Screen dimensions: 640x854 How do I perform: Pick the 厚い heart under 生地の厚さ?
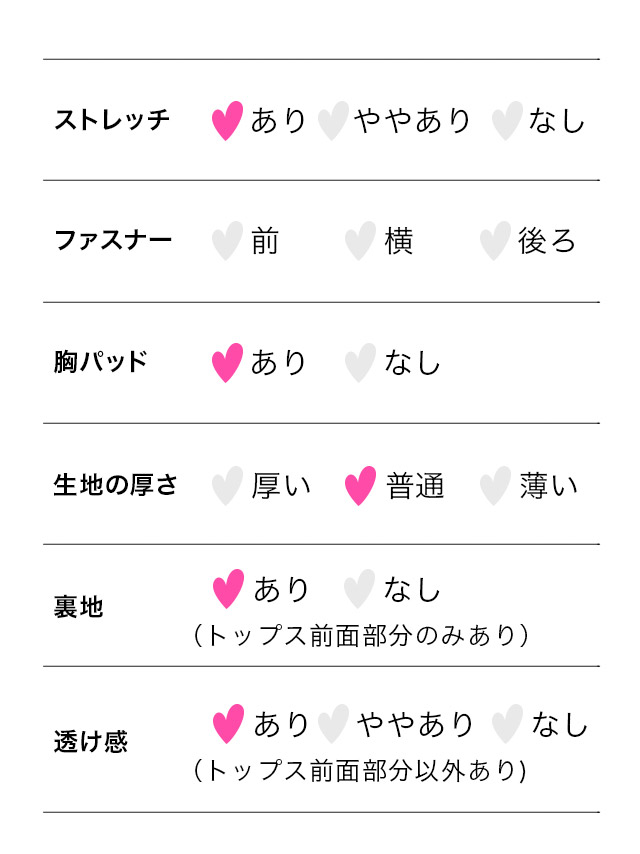click(x=228, y=486)
